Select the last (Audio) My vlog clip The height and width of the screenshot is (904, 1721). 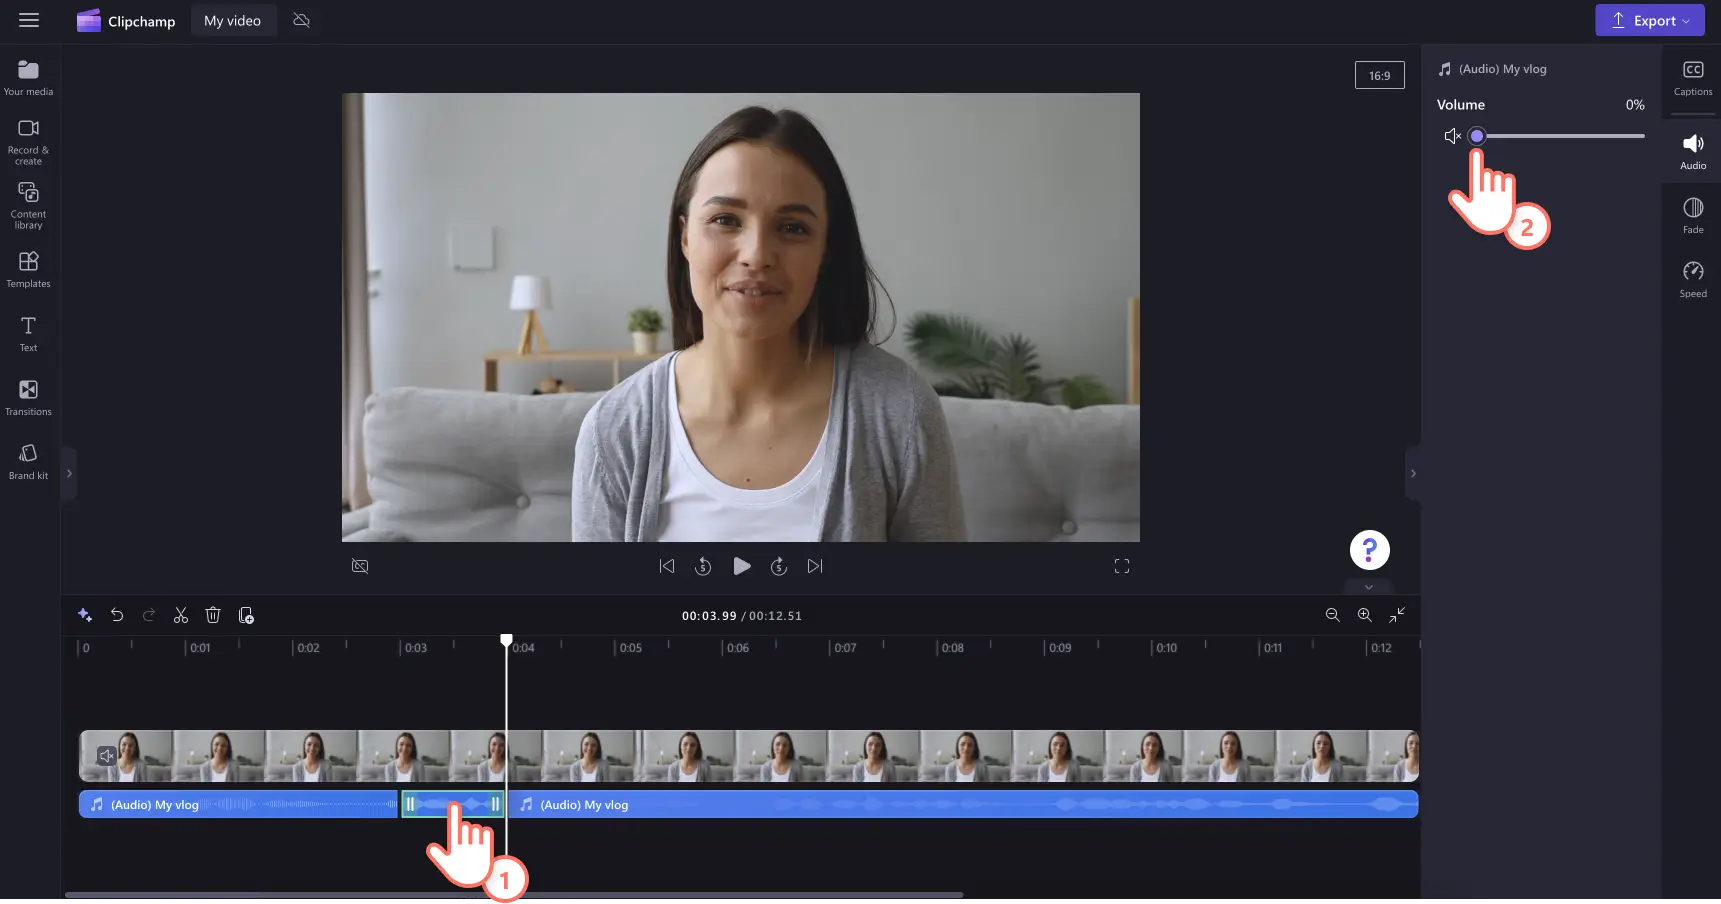click(963, 804)
